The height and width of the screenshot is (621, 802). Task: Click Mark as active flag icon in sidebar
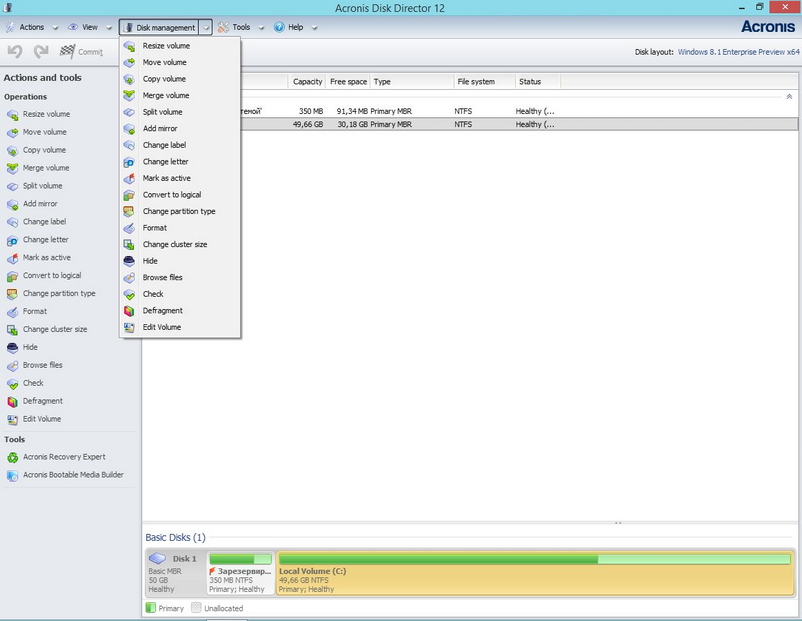[x=12, y=258]
